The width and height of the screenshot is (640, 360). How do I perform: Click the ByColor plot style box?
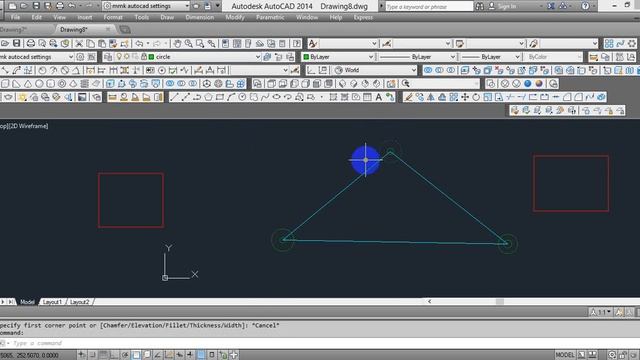tap(553, 57)
